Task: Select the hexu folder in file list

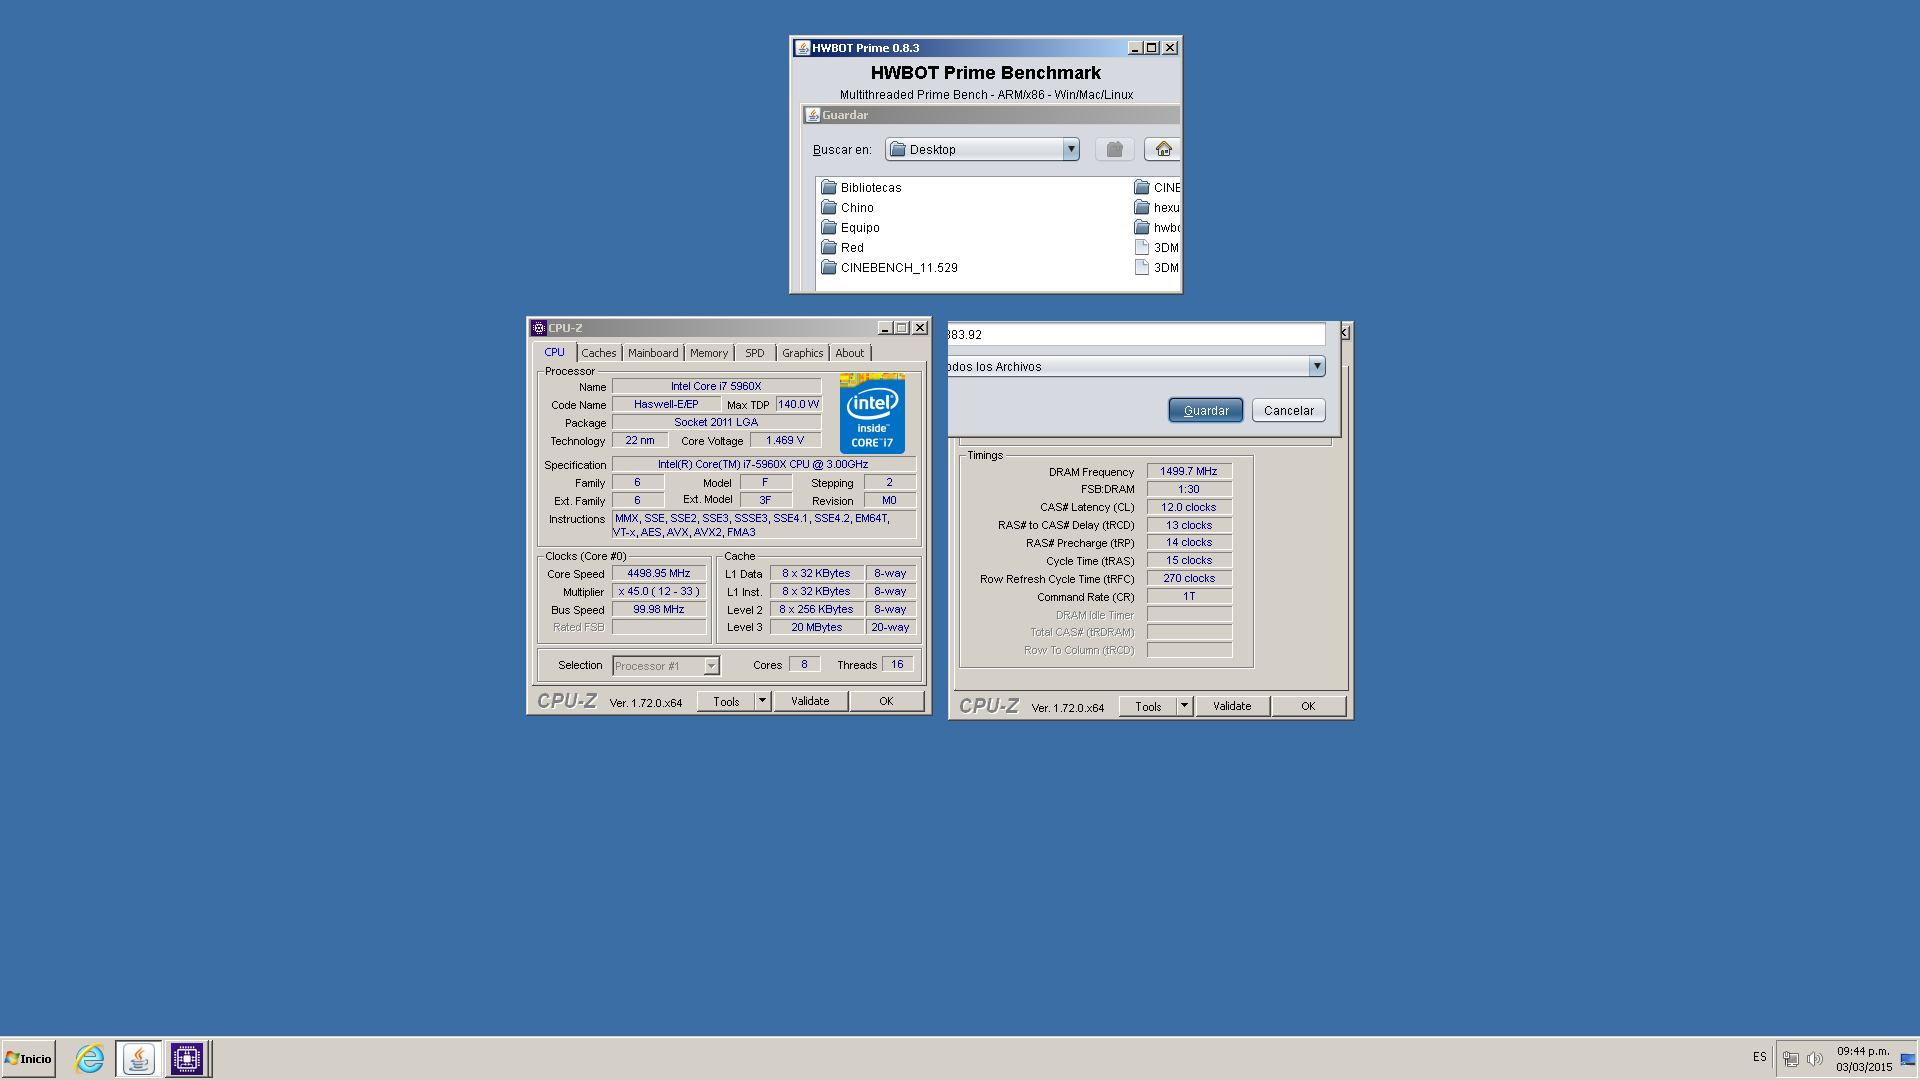Action: point(1157,207)
